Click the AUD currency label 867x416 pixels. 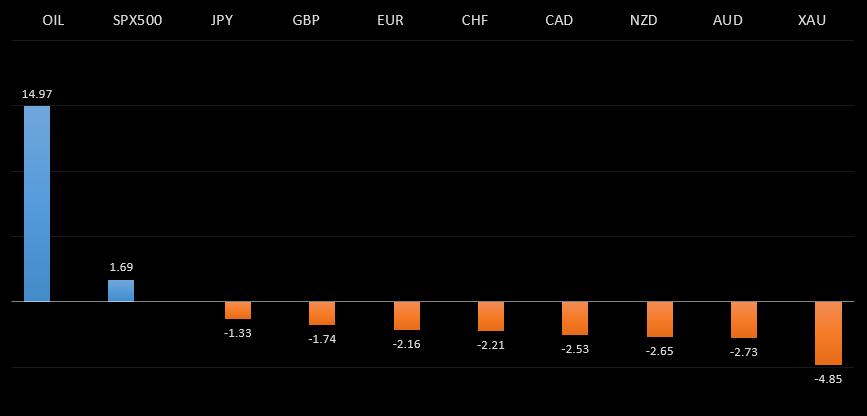coord(728,20)
